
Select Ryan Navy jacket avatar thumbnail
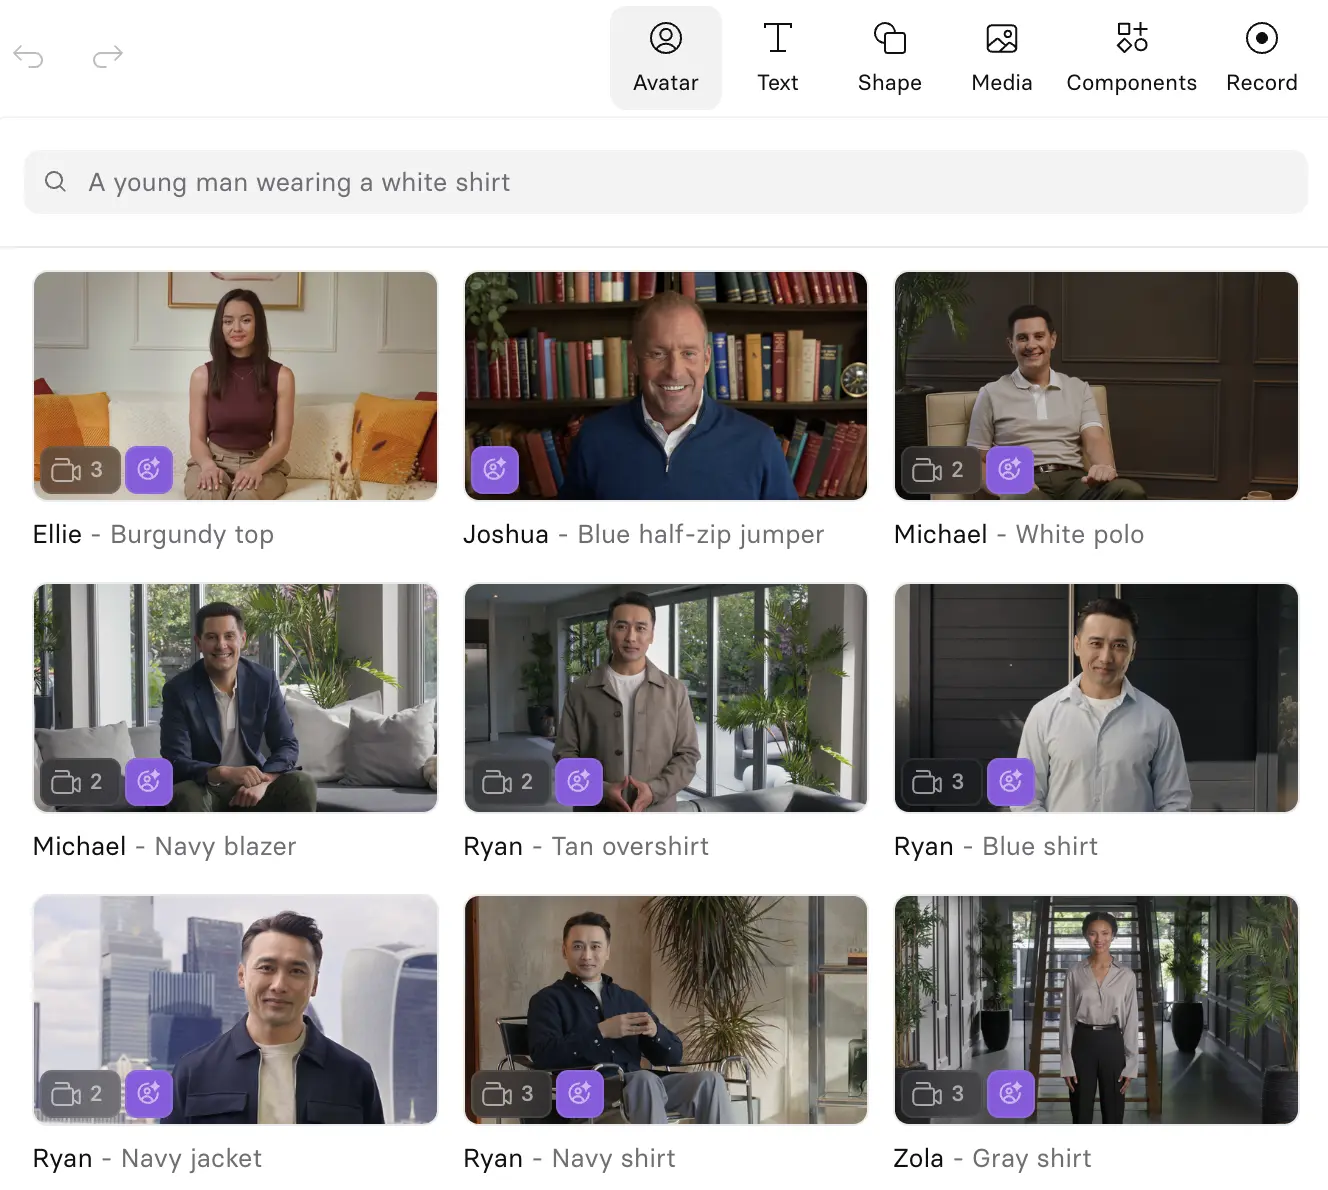coord(236,1010)
